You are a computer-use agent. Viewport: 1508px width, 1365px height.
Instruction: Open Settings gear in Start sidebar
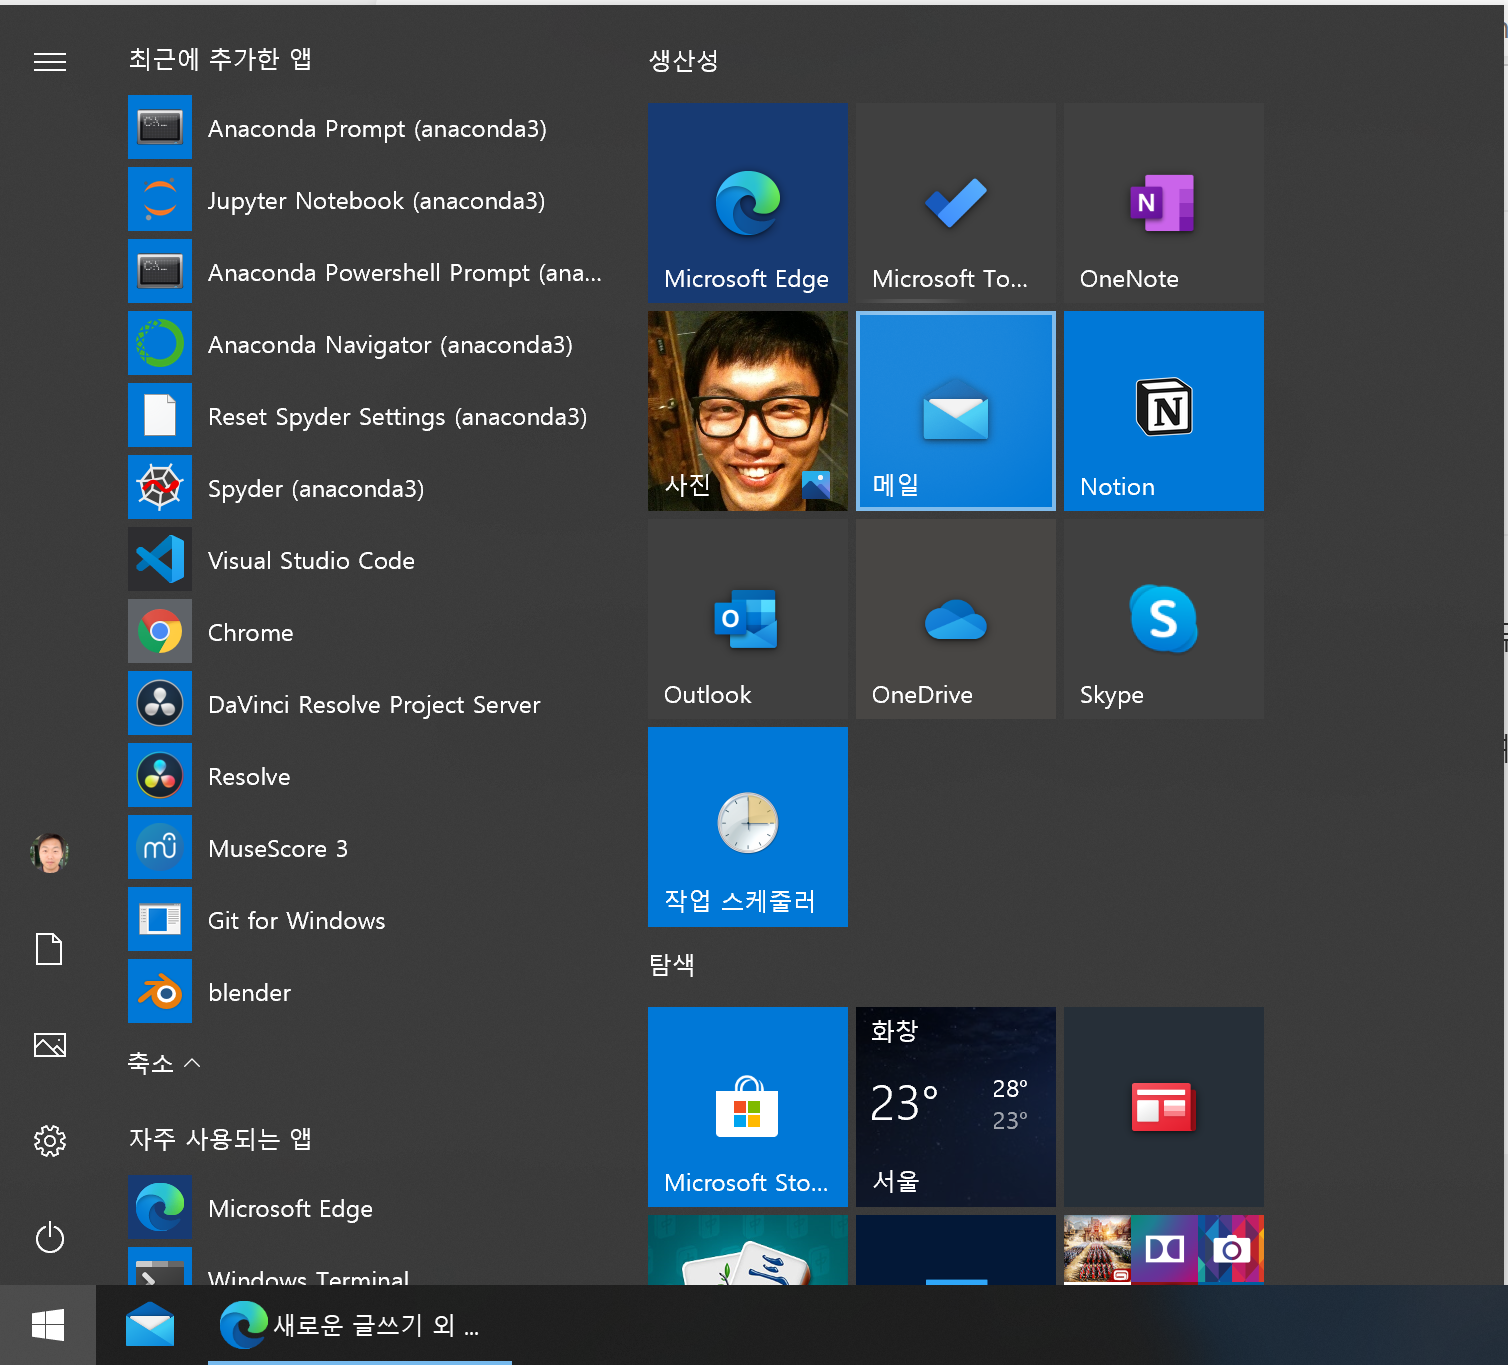[49, 1141]
